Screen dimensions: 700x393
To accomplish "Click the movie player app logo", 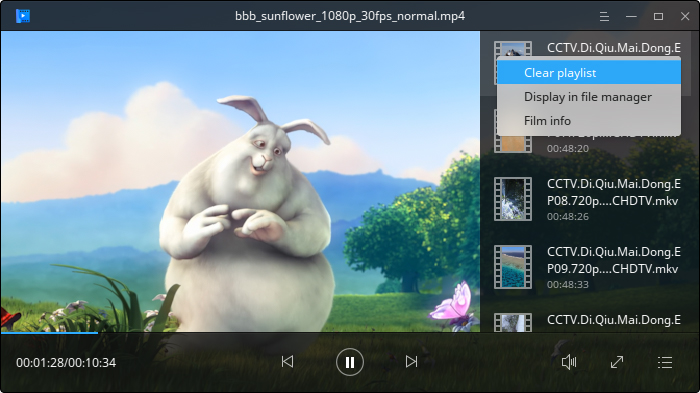I will 23,16.
